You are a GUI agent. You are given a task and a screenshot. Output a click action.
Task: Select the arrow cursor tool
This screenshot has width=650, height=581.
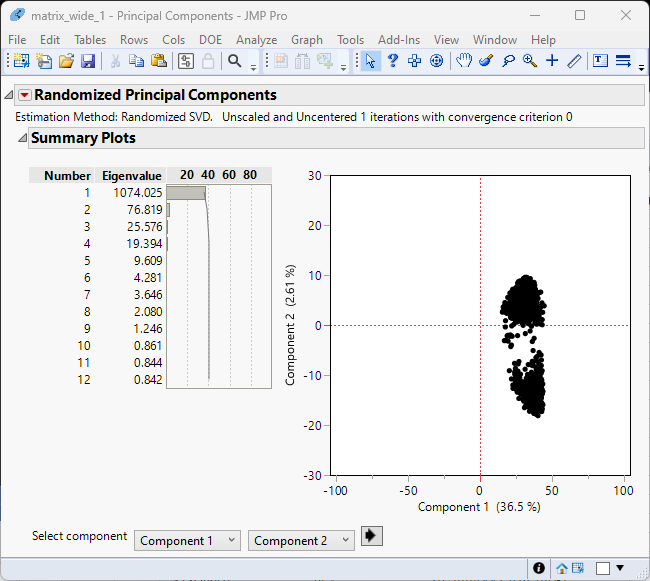tap(371, 61)
